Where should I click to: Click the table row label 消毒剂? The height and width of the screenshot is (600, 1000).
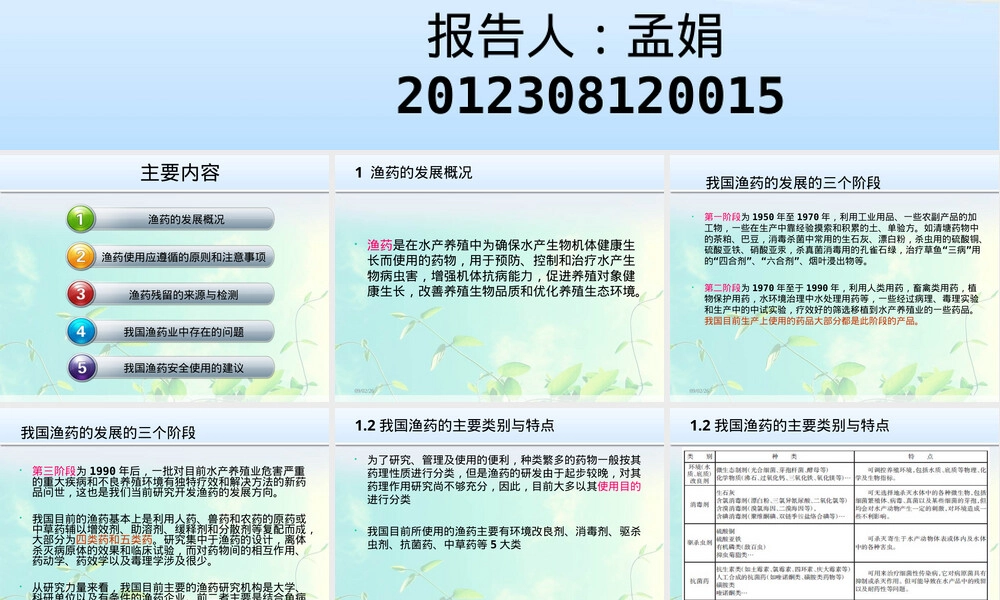tap(699, 504)
